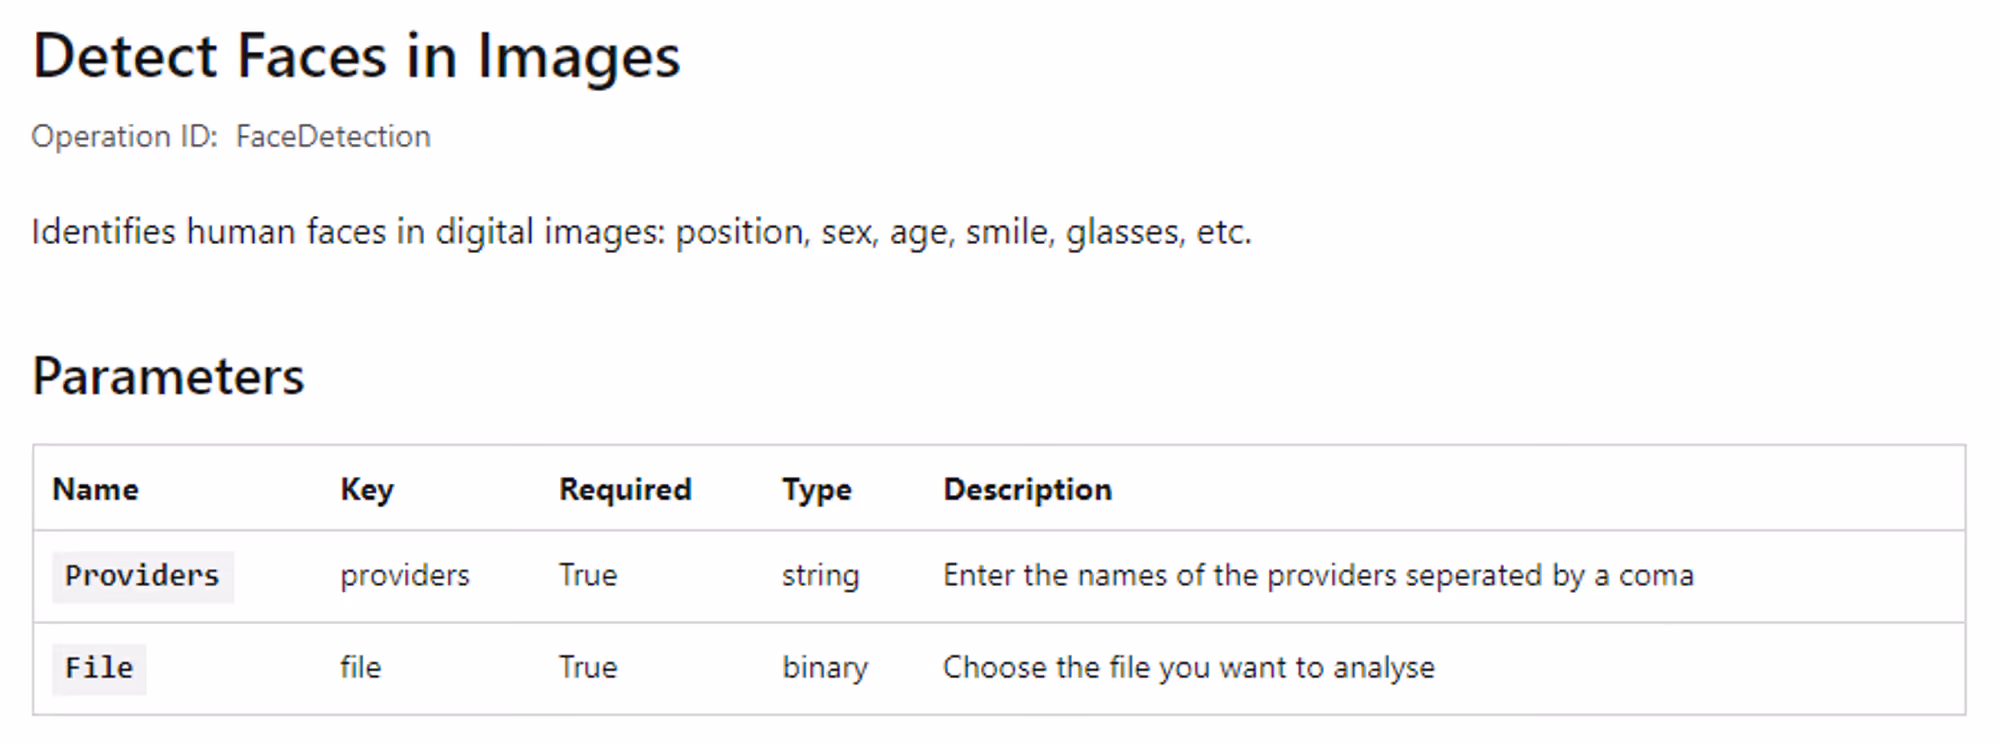Click the Required column header
The height and width of the screenshot is (745, 2000).
[625, 490]
